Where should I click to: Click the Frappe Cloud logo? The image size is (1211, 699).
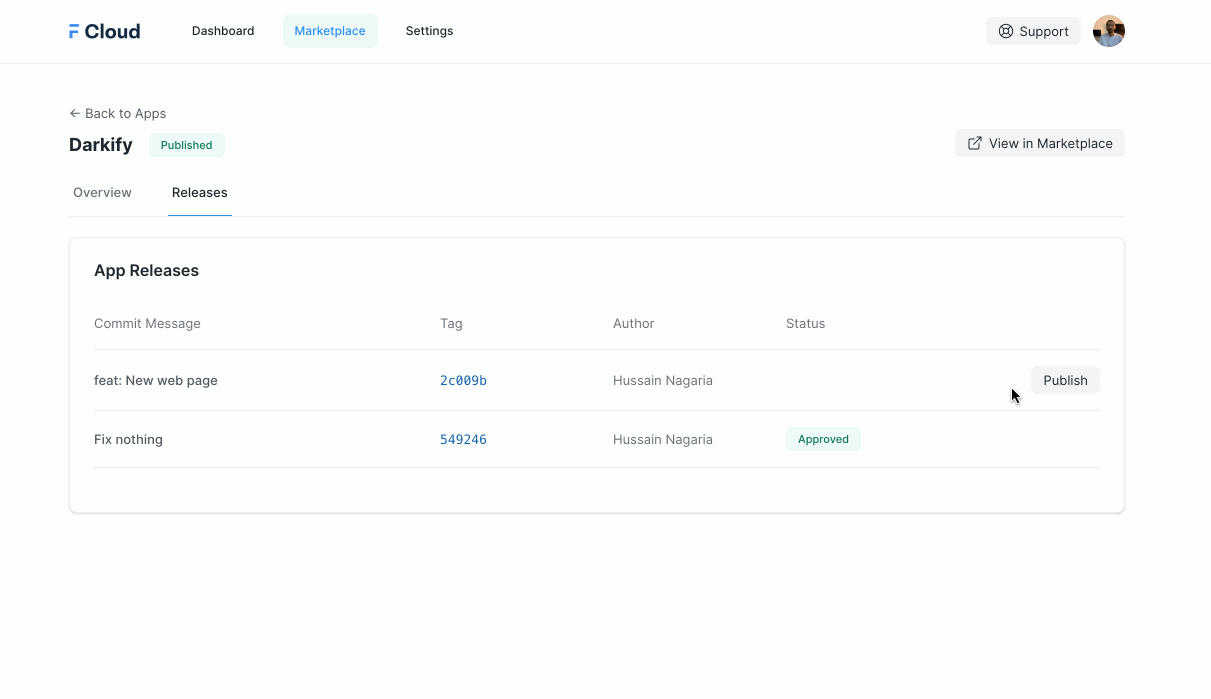(104, 31)
